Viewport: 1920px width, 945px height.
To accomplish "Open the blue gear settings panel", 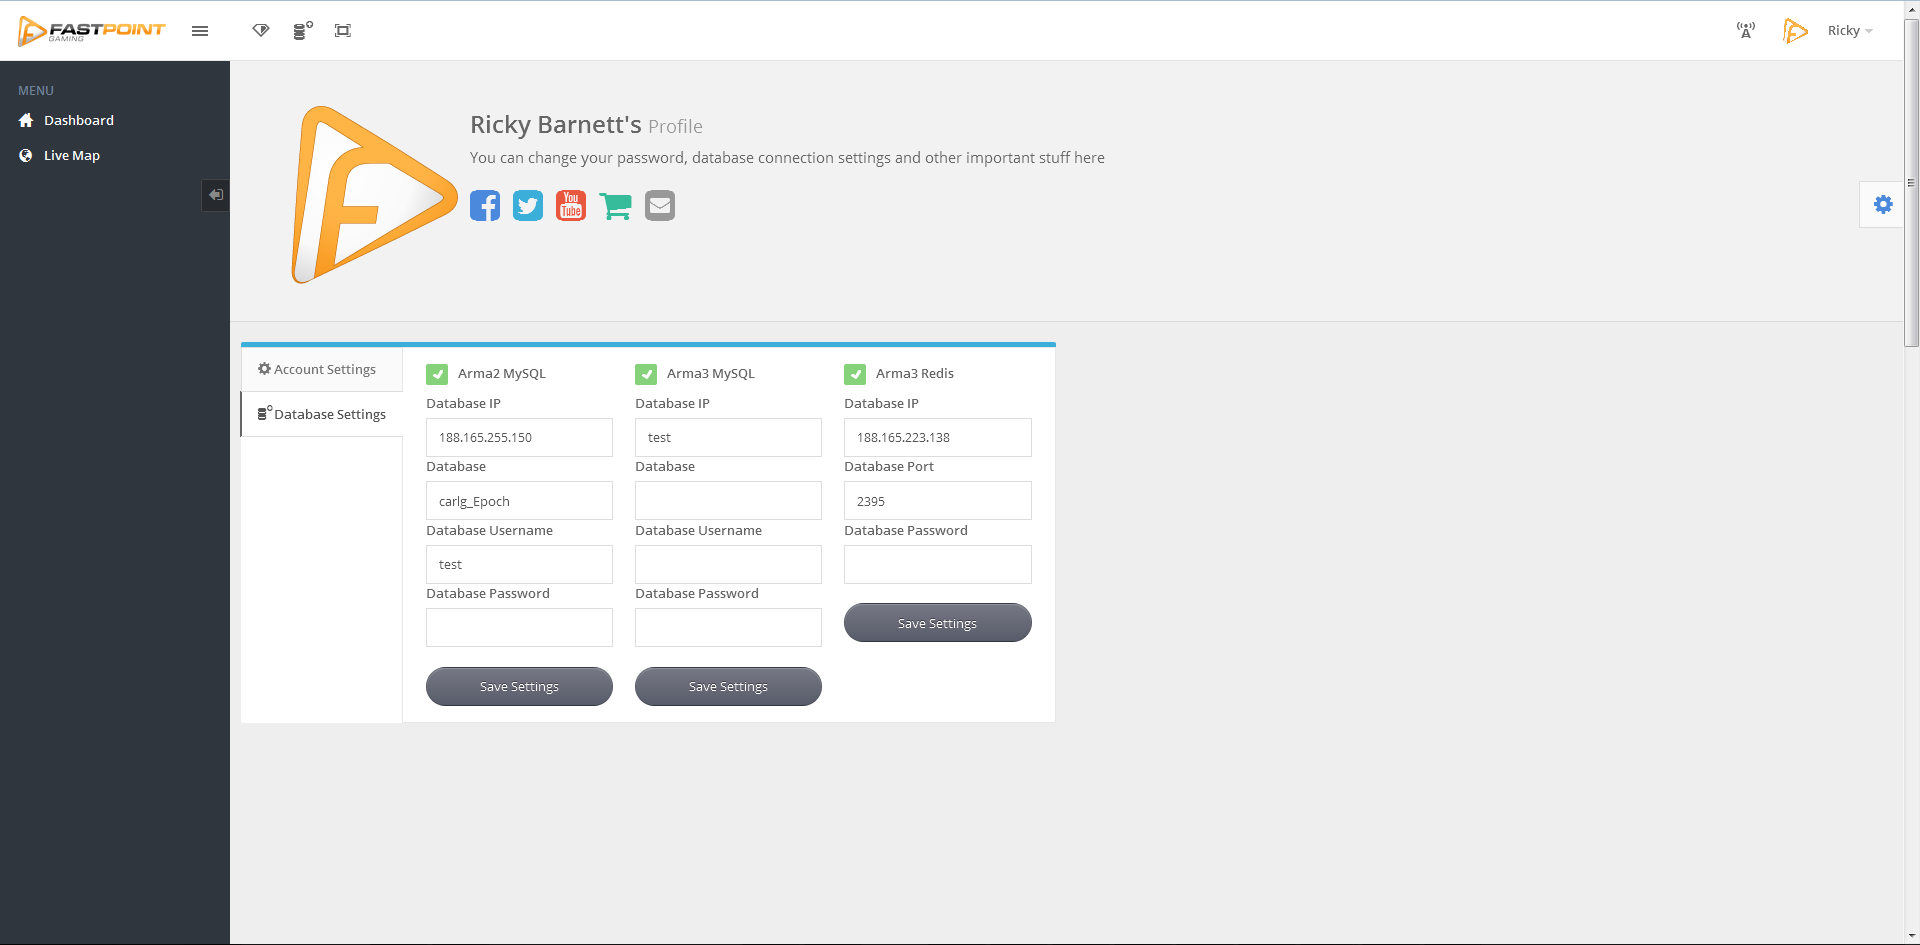I will pyautogui.click(x=1883, y=204).
